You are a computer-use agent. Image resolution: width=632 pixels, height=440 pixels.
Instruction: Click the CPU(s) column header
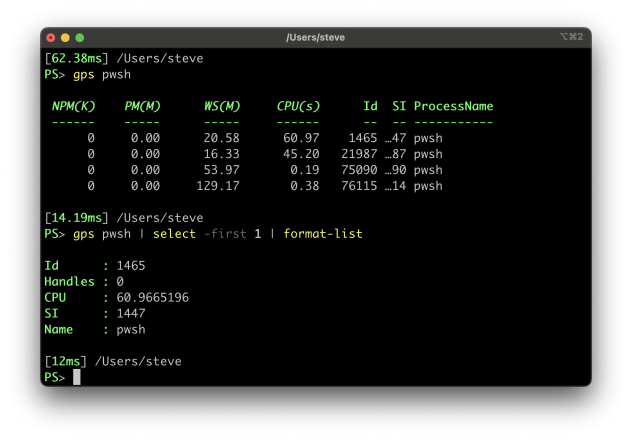click(x=297, y=106)
